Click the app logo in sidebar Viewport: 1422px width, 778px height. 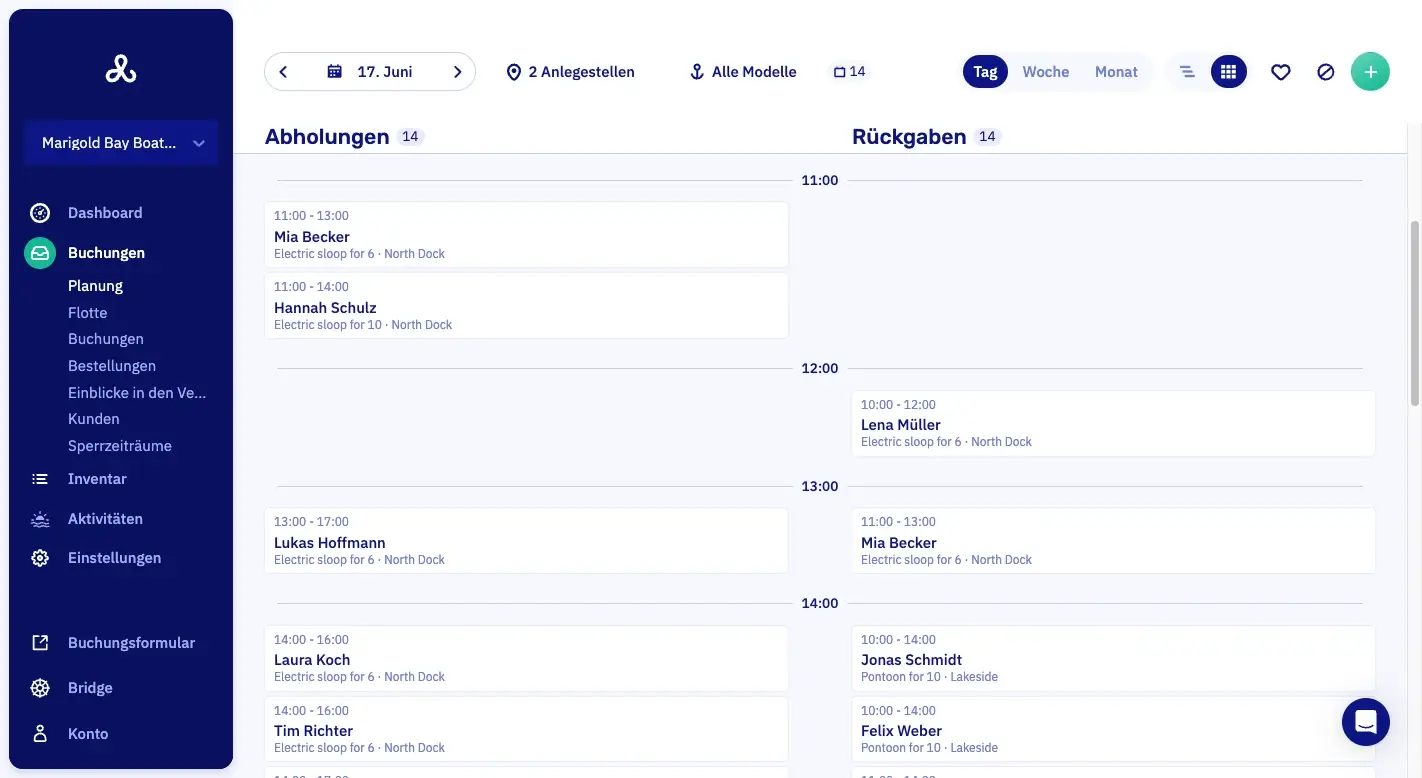click(121, 69)
